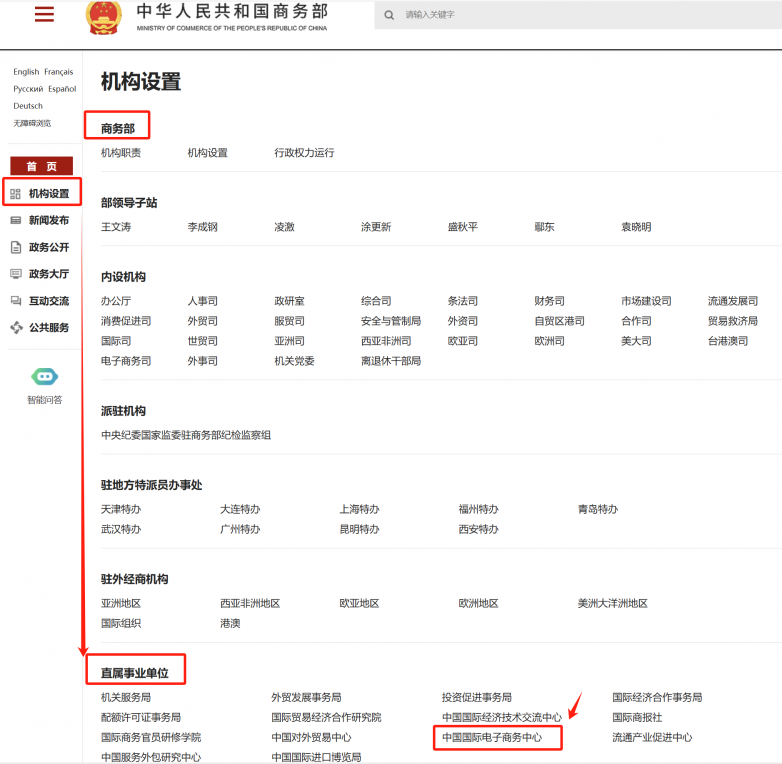Open 无障碍浏览 accessibility mode link
The height and width of the screenshot is (764, 782).
pyautogui.click(x=32, y=123)
